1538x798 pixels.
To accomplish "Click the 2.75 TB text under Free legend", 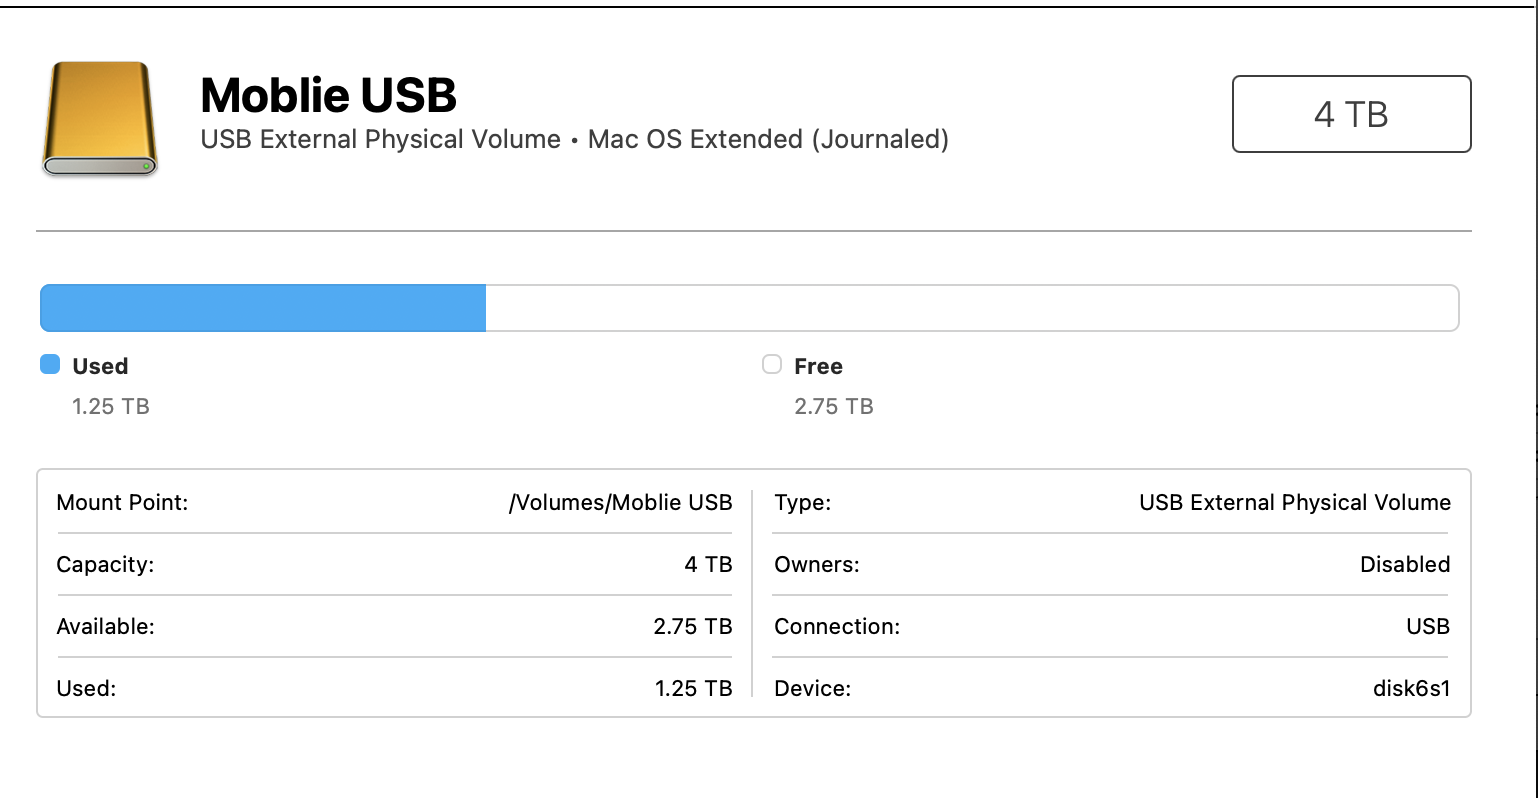I will [834, 406].
